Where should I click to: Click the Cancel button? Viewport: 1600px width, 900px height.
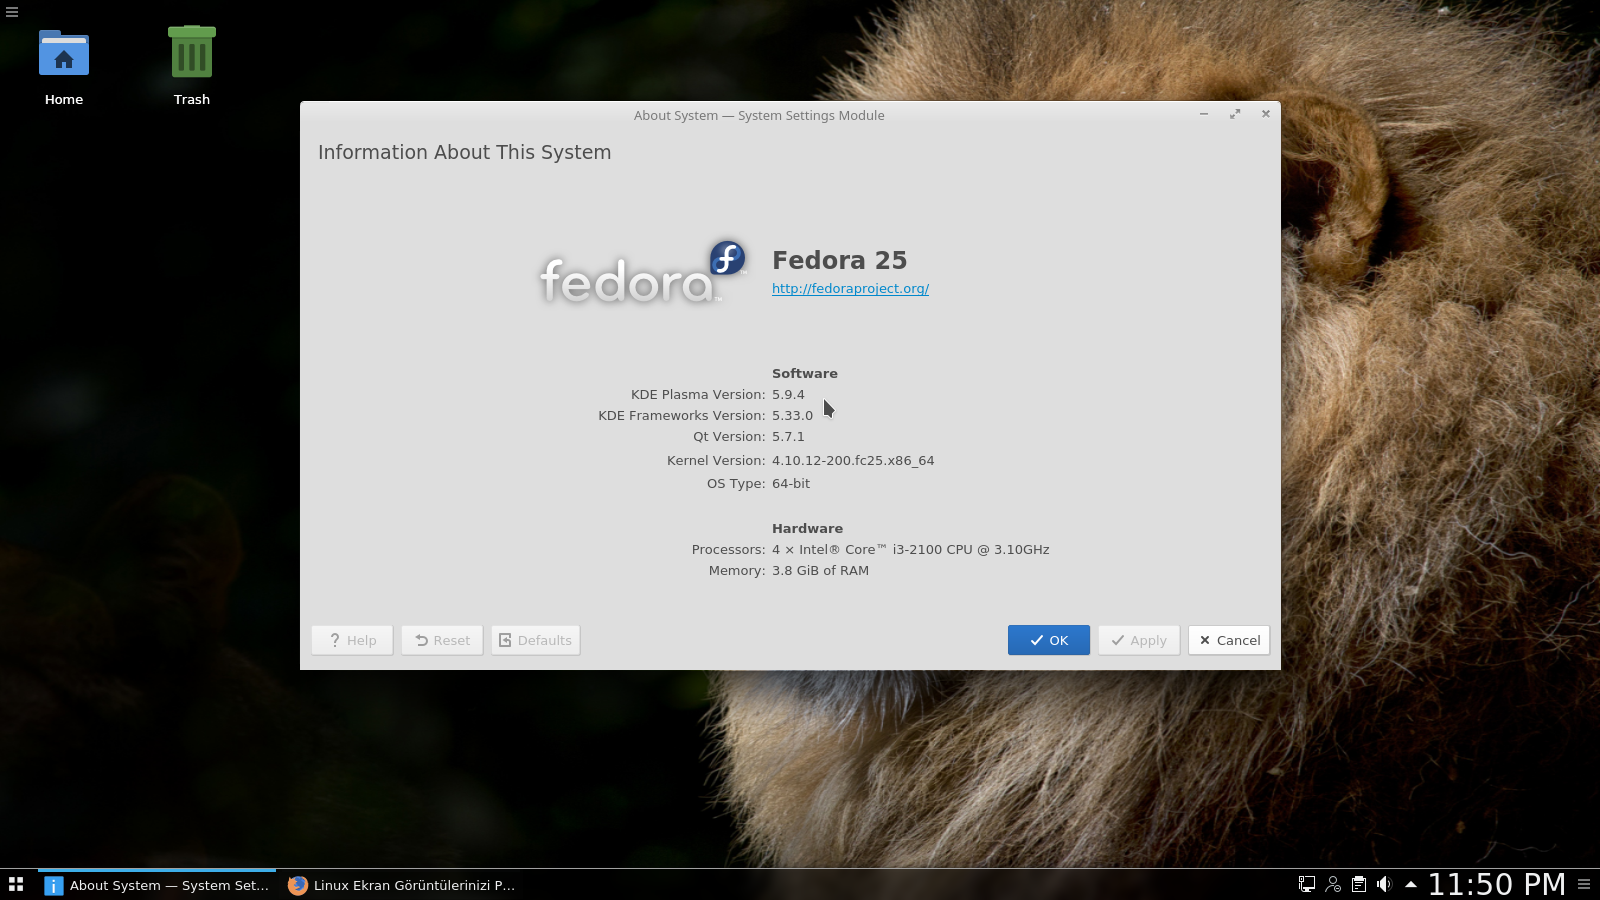(x=1228, y=640)
